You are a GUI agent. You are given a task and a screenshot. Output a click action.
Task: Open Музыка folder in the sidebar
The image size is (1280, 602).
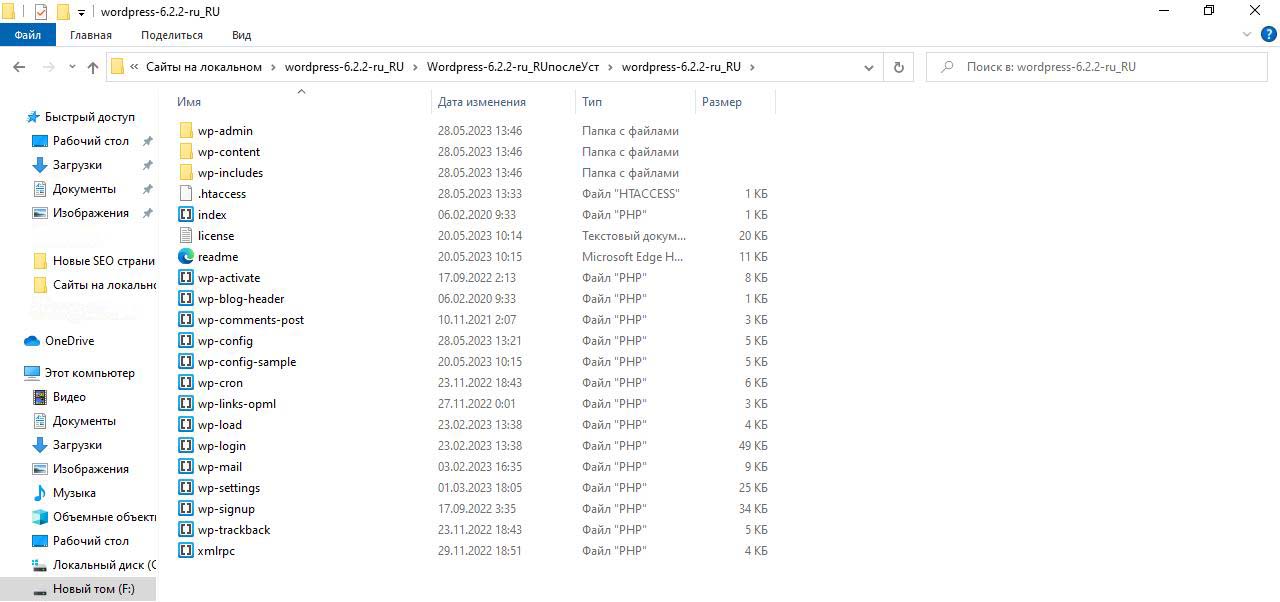click(x=74, y=493)
